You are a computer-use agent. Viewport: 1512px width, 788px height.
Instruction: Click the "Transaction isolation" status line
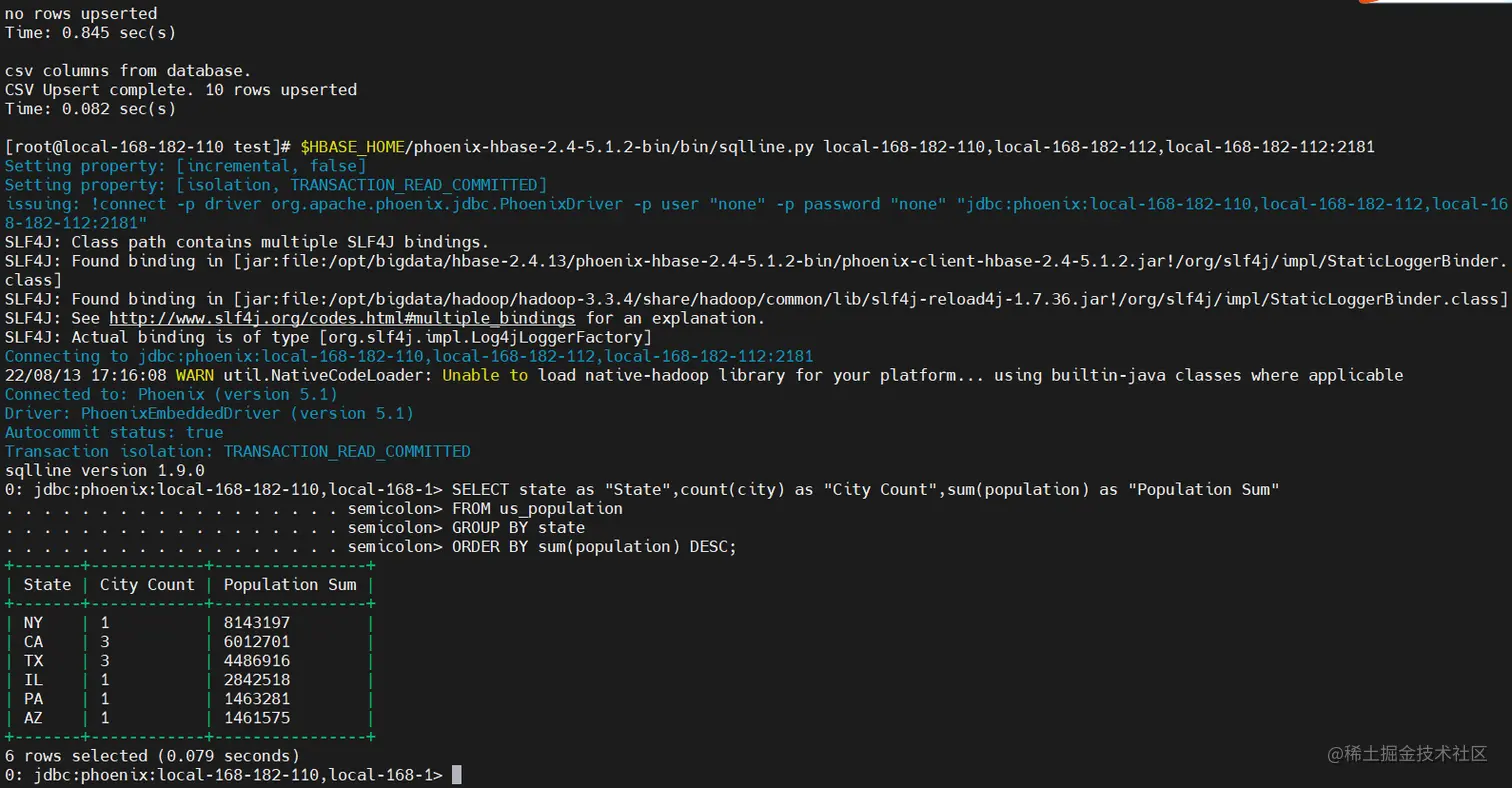coord(237,451)
